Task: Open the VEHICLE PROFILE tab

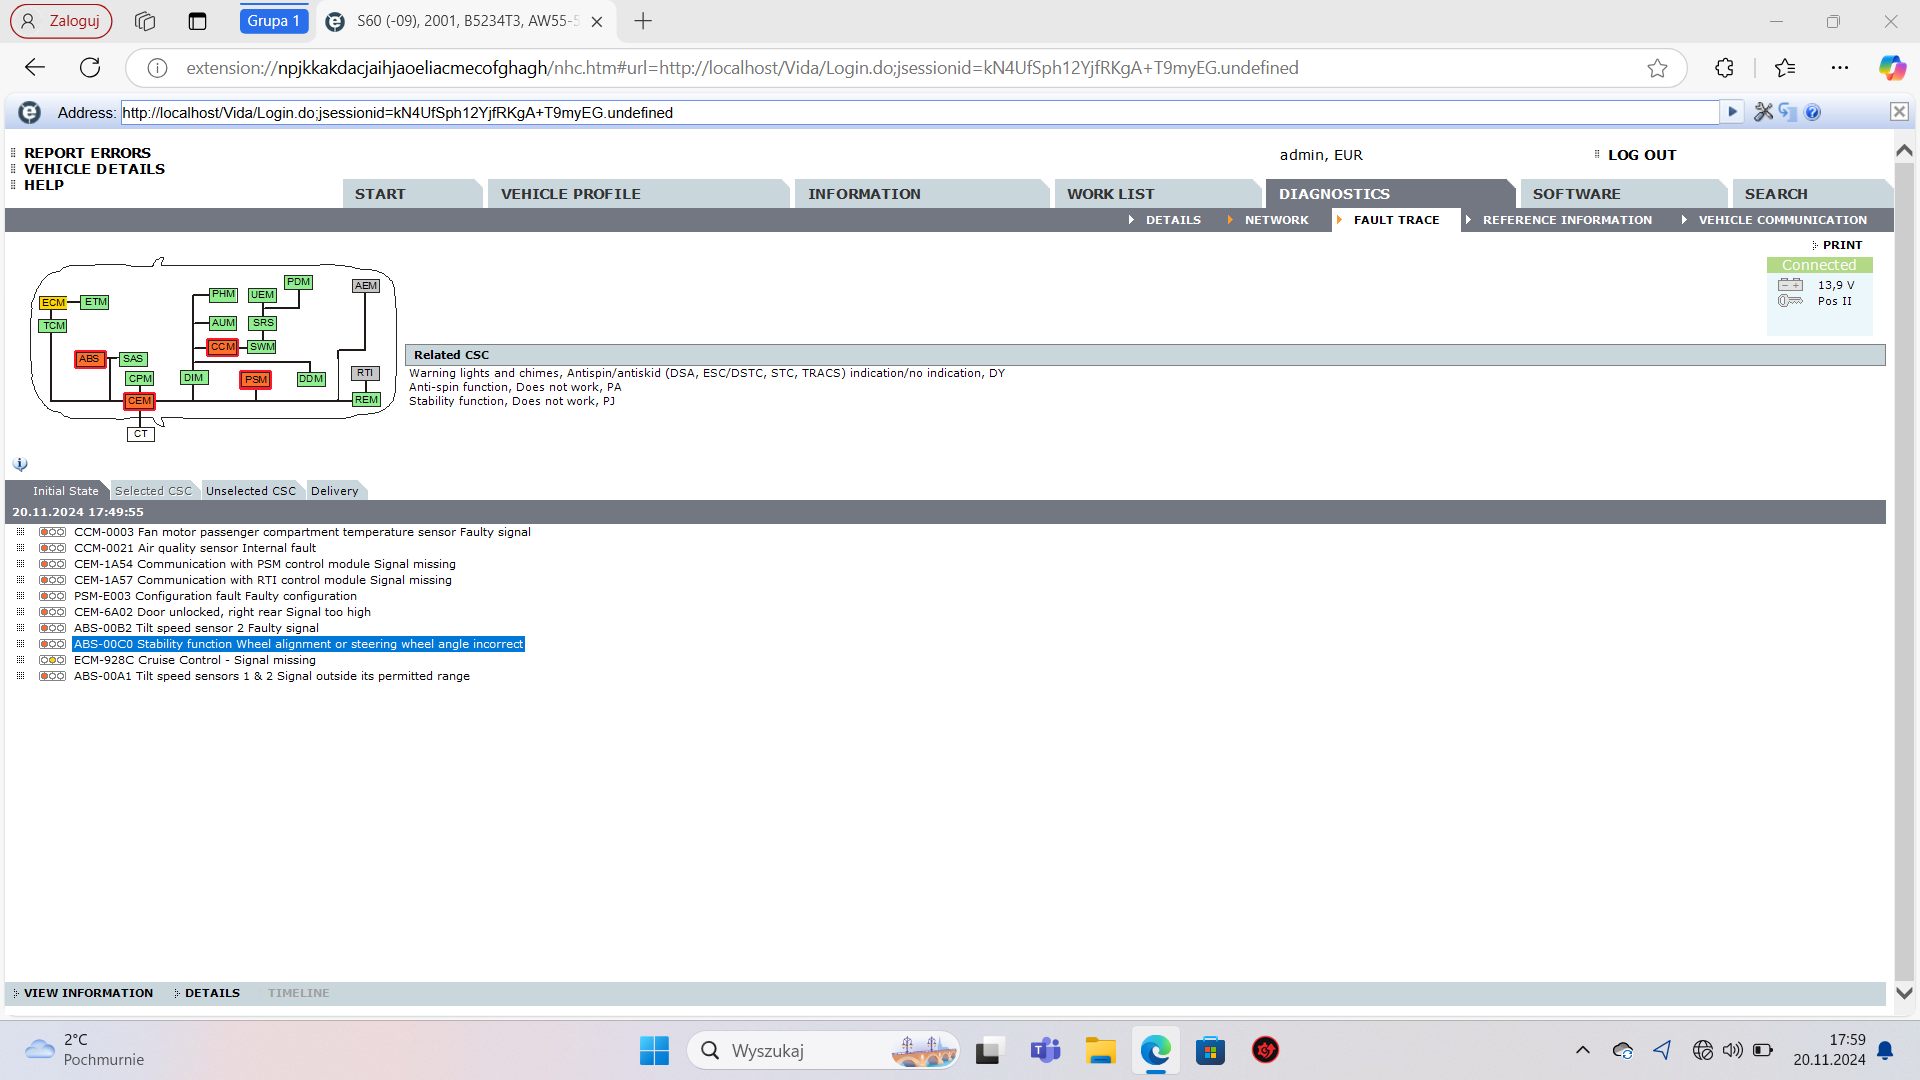Action: [570, 194]
